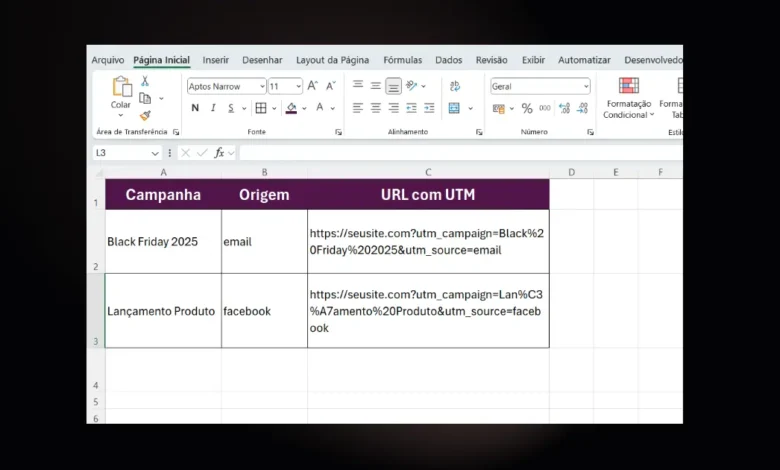This screenshot has height=470, width=780.
Task: Apply cell borders icon
Action: (261, 108)
